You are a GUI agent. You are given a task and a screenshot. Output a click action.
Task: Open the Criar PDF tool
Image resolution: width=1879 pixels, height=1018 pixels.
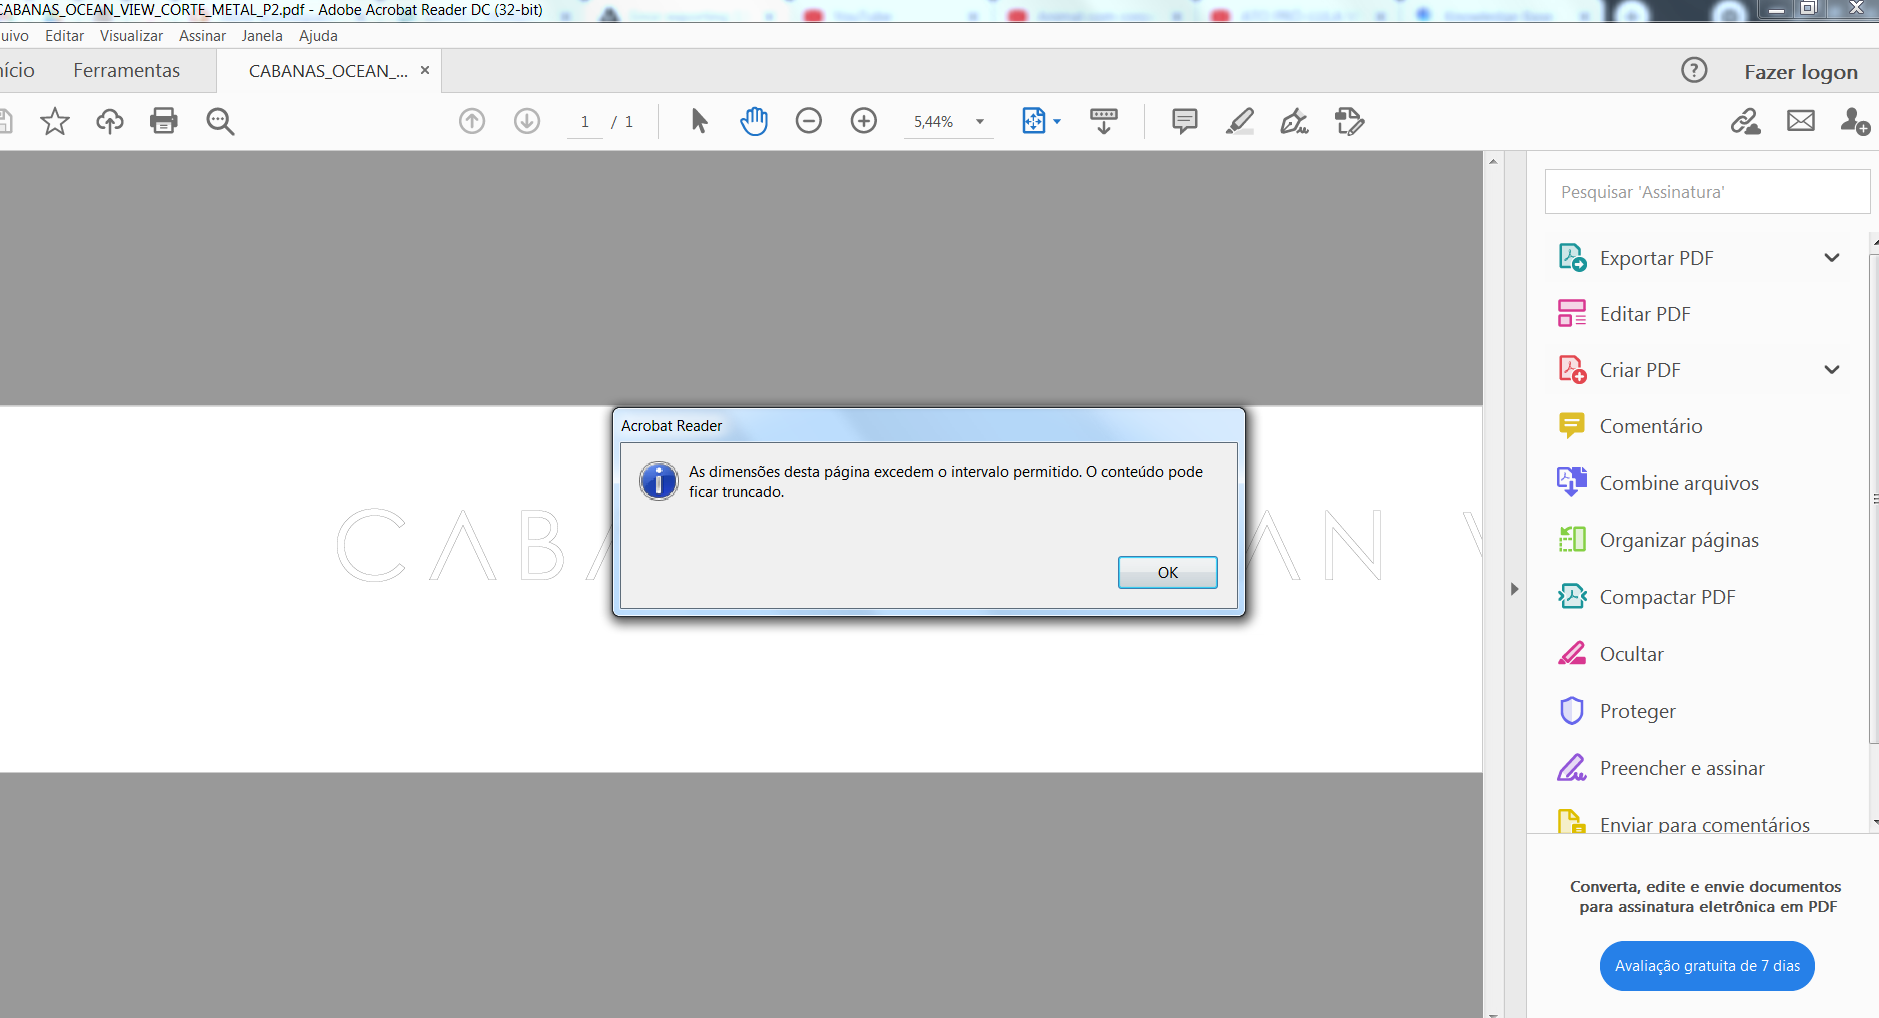1640,370
